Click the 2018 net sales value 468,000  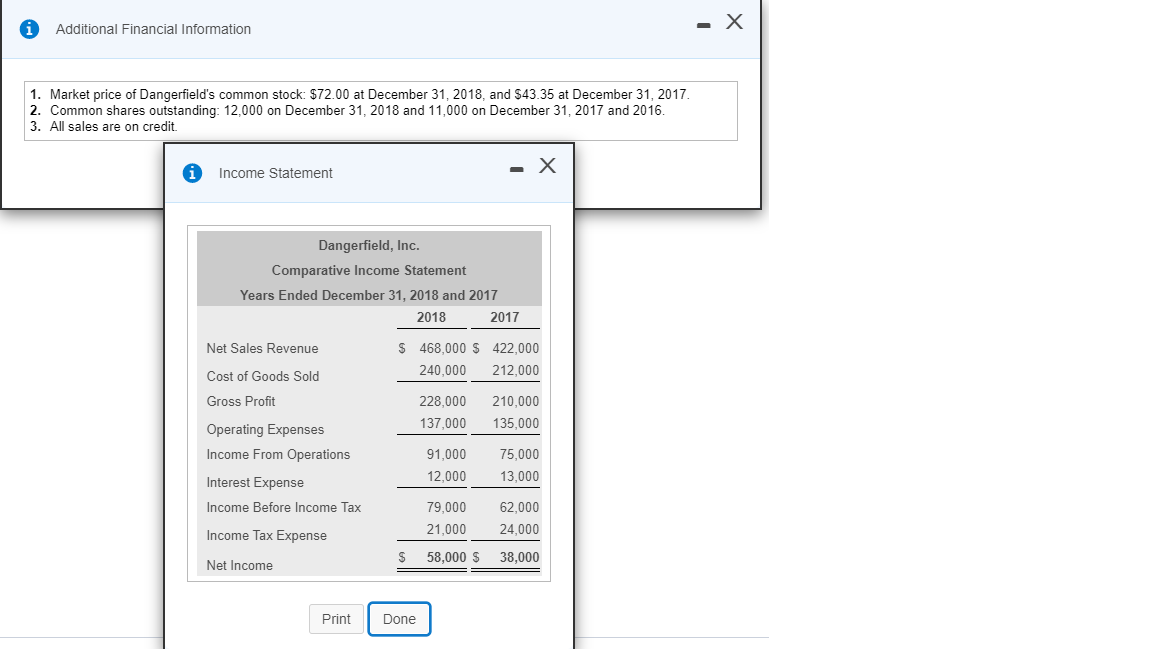(x=442, y=348)
